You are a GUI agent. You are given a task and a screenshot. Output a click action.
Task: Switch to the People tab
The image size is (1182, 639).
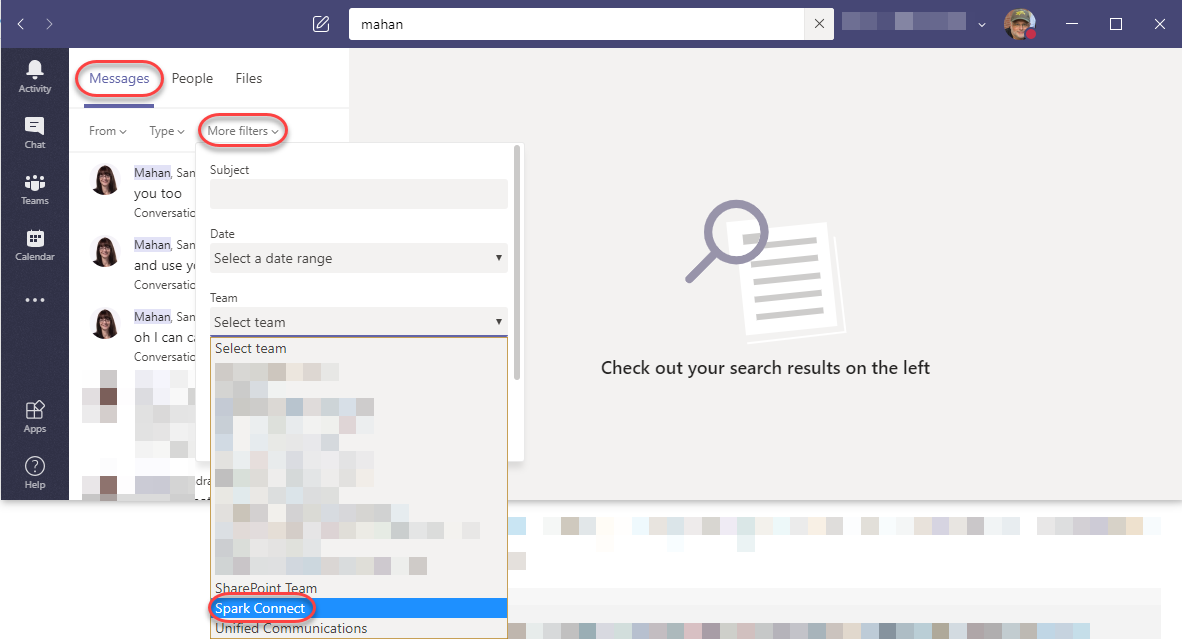(x=192, y=78)
